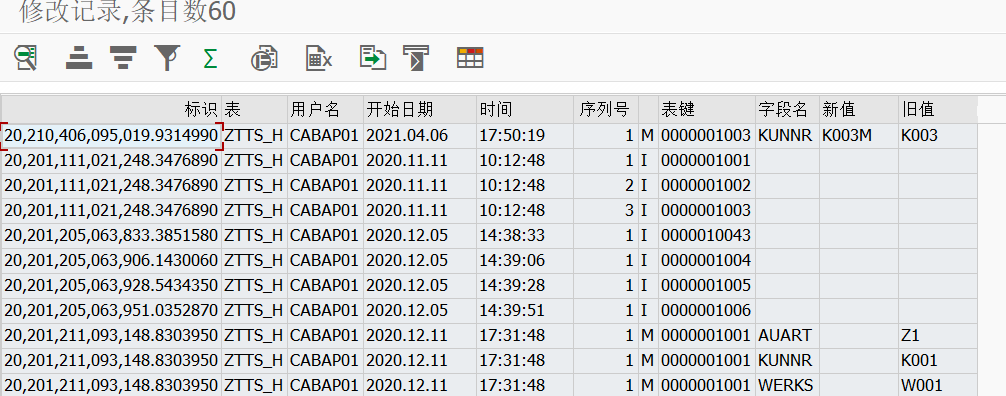
Task: Click ID cell 20,210,406,095,019.9314990
Action: (x=112, y=135)
